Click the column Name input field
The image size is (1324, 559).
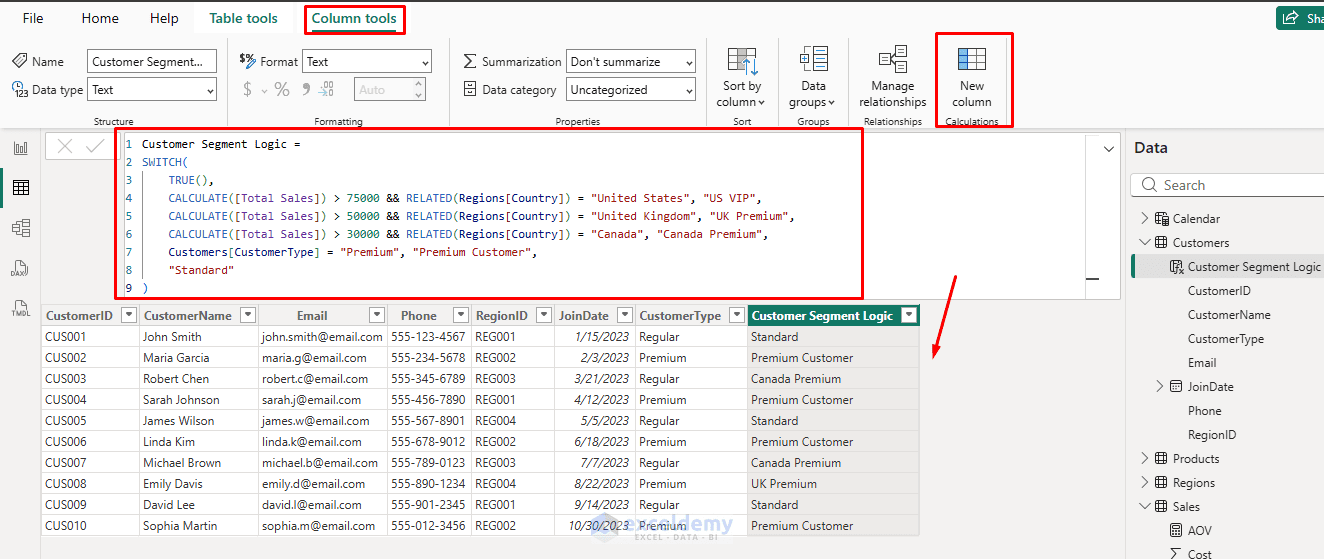pos(152,62)
